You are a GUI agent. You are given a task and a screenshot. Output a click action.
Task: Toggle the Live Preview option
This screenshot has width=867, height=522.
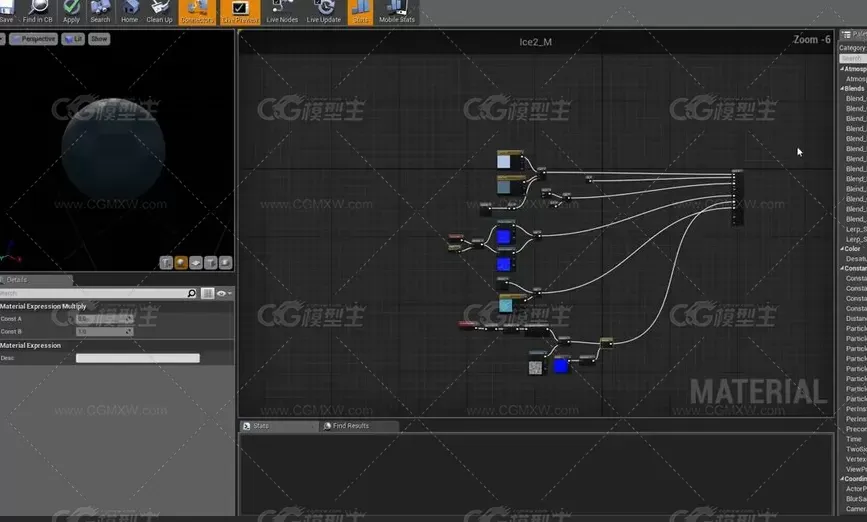point(240,12)
